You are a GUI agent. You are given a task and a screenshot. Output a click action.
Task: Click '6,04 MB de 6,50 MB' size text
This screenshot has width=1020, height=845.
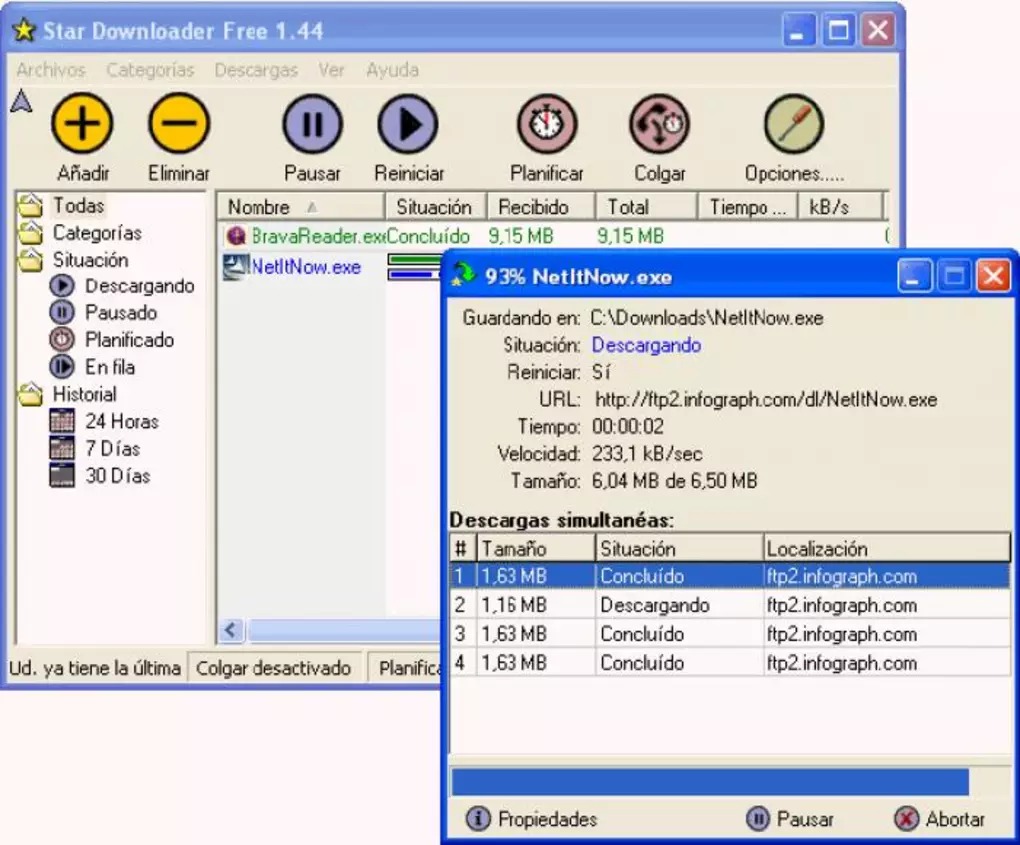[675, 481]
